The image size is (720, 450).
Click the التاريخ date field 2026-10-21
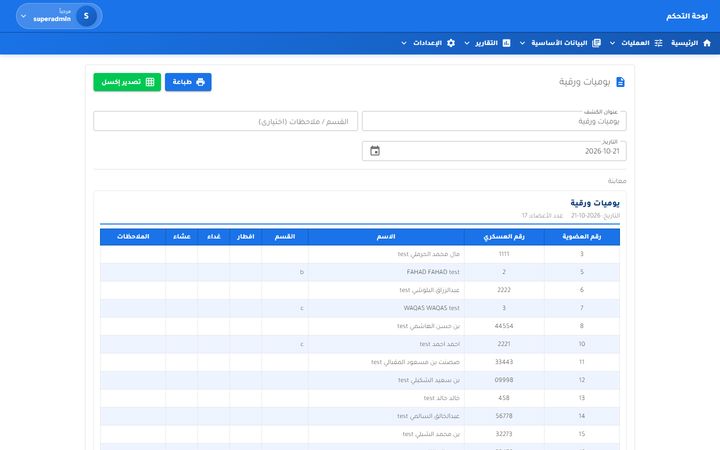494,151
